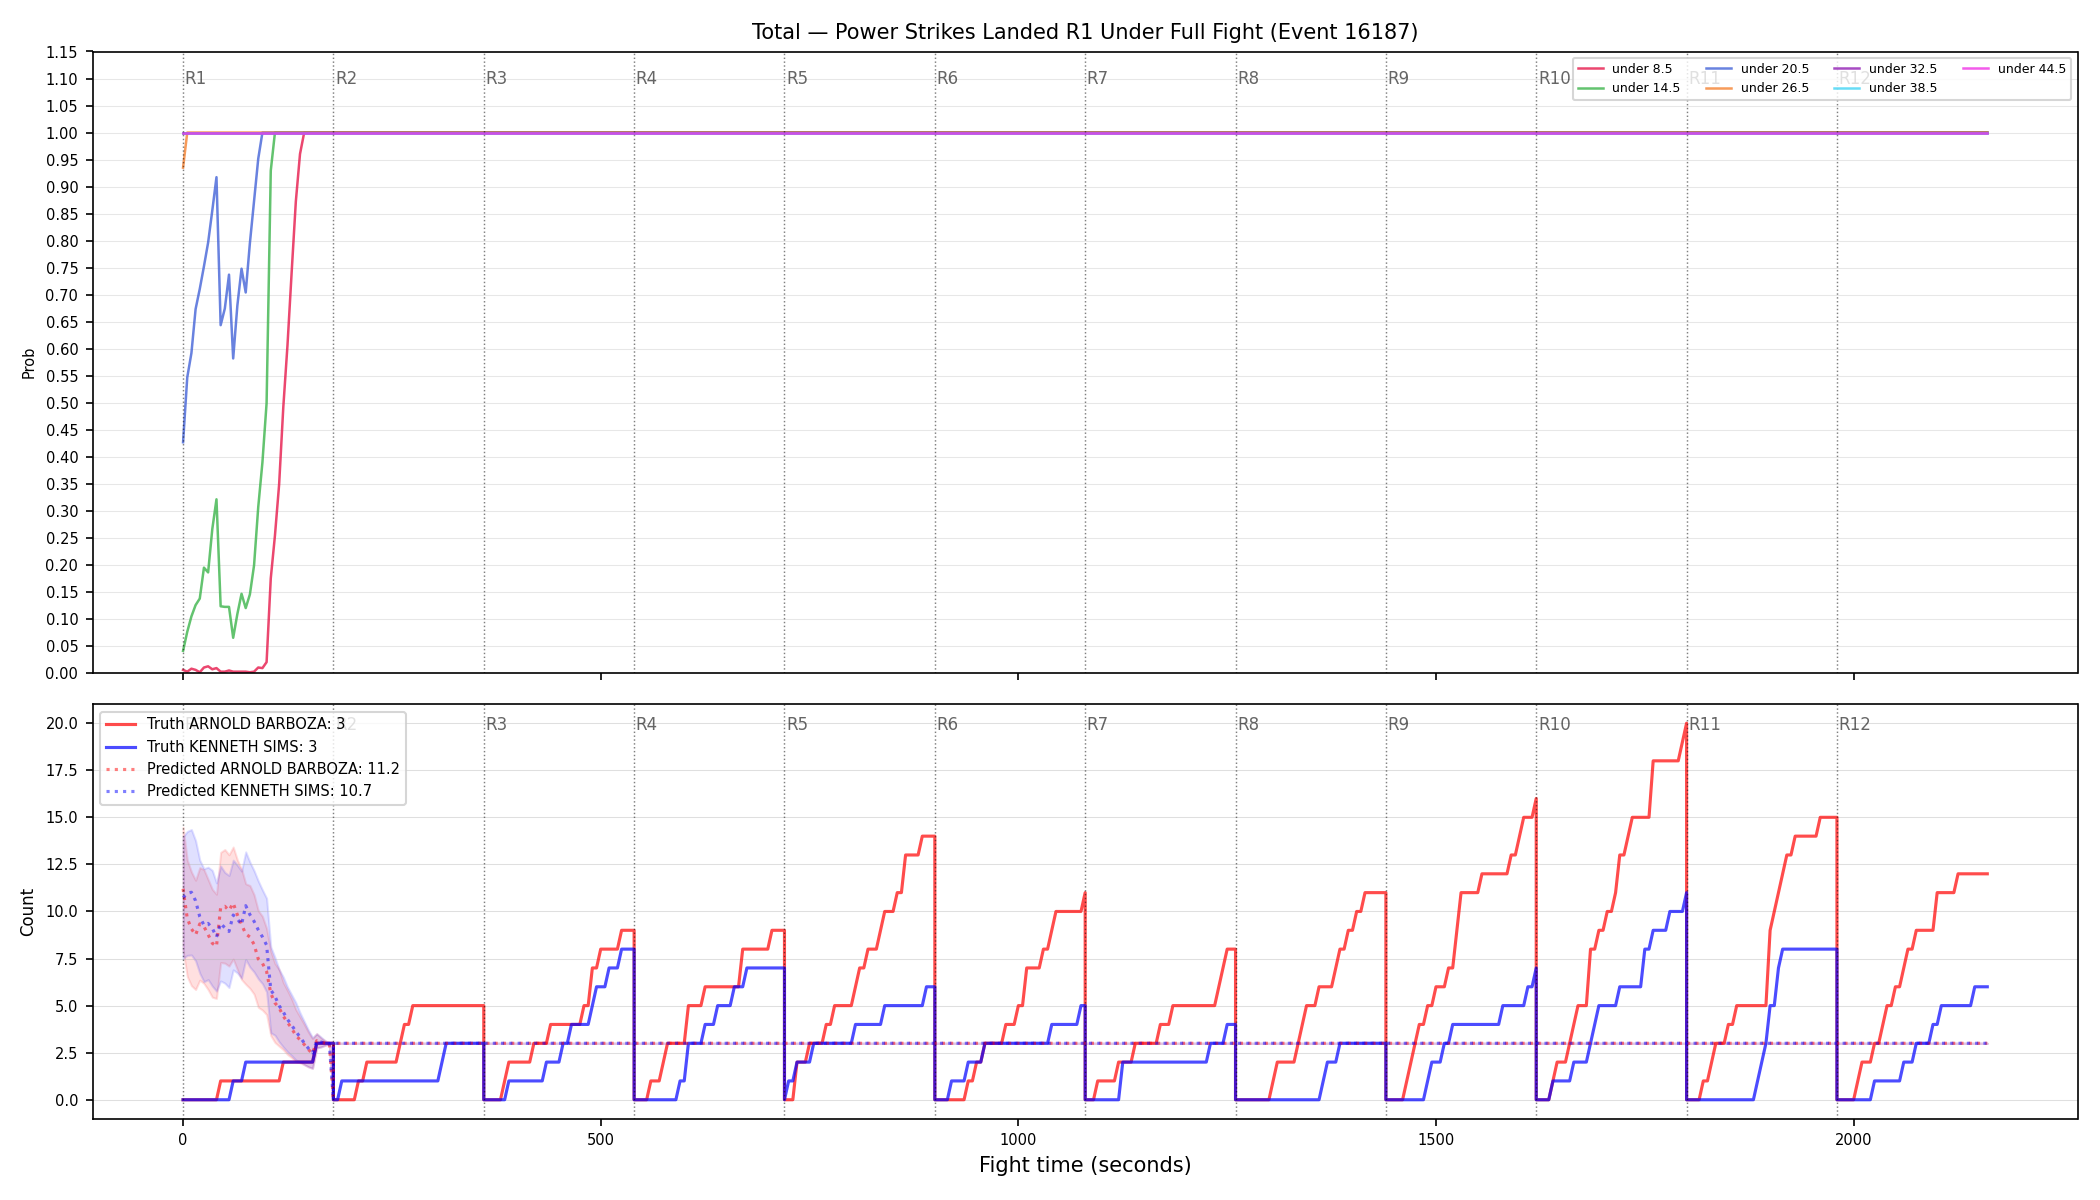Click the R1 round label in the probability chart
Screen dimensions: 2100x1200
196,78
